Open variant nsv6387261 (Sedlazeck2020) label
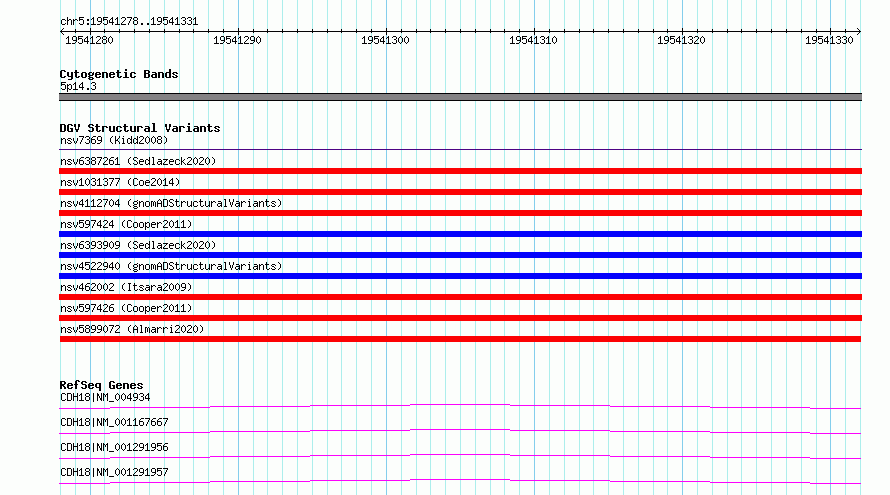 point(138,161)
